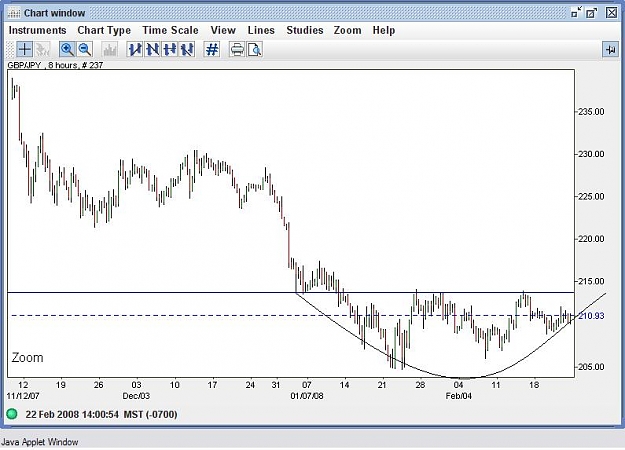Open the Chart Type menu

(104, 30)
